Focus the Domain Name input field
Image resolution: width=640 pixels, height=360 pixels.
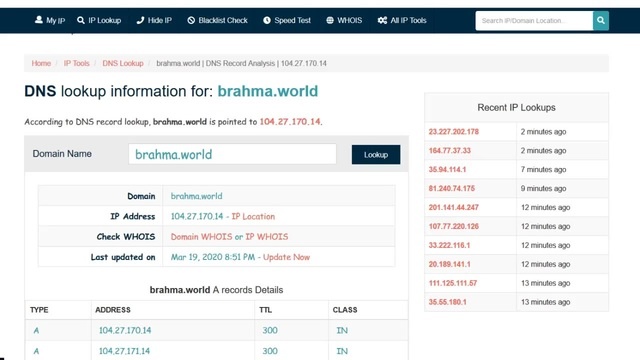click(x=232, y=154)
